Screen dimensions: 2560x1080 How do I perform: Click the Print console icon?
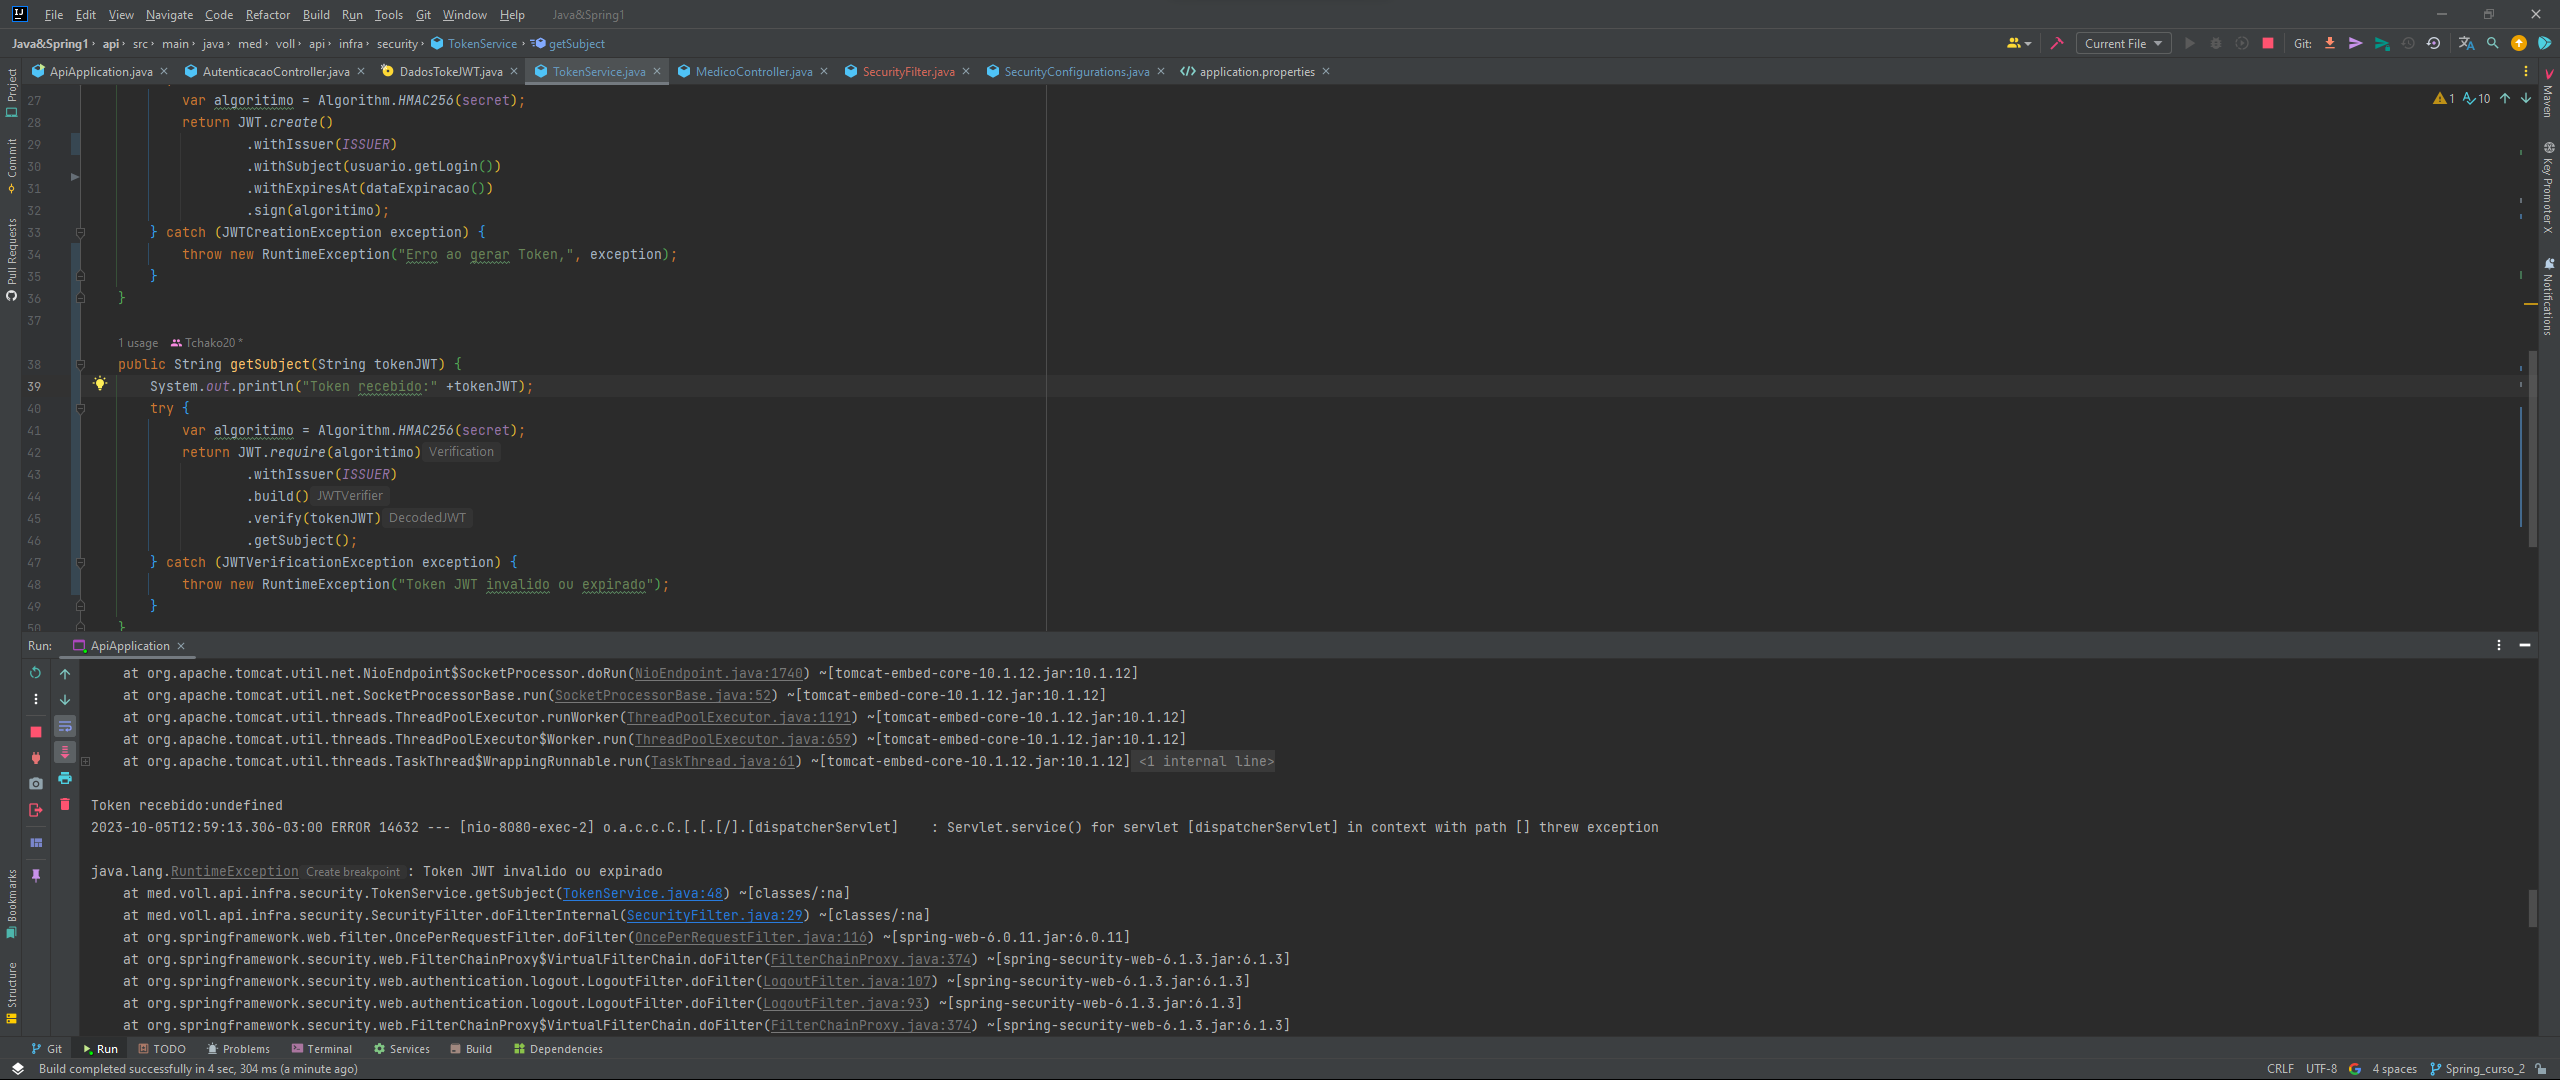pyautogui.click(x=65, y=778)
